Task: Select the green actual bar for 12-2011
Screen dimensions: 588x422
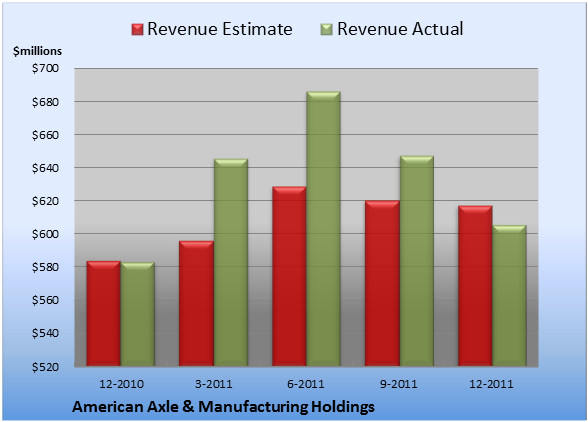Action: [x=509, y=296]
